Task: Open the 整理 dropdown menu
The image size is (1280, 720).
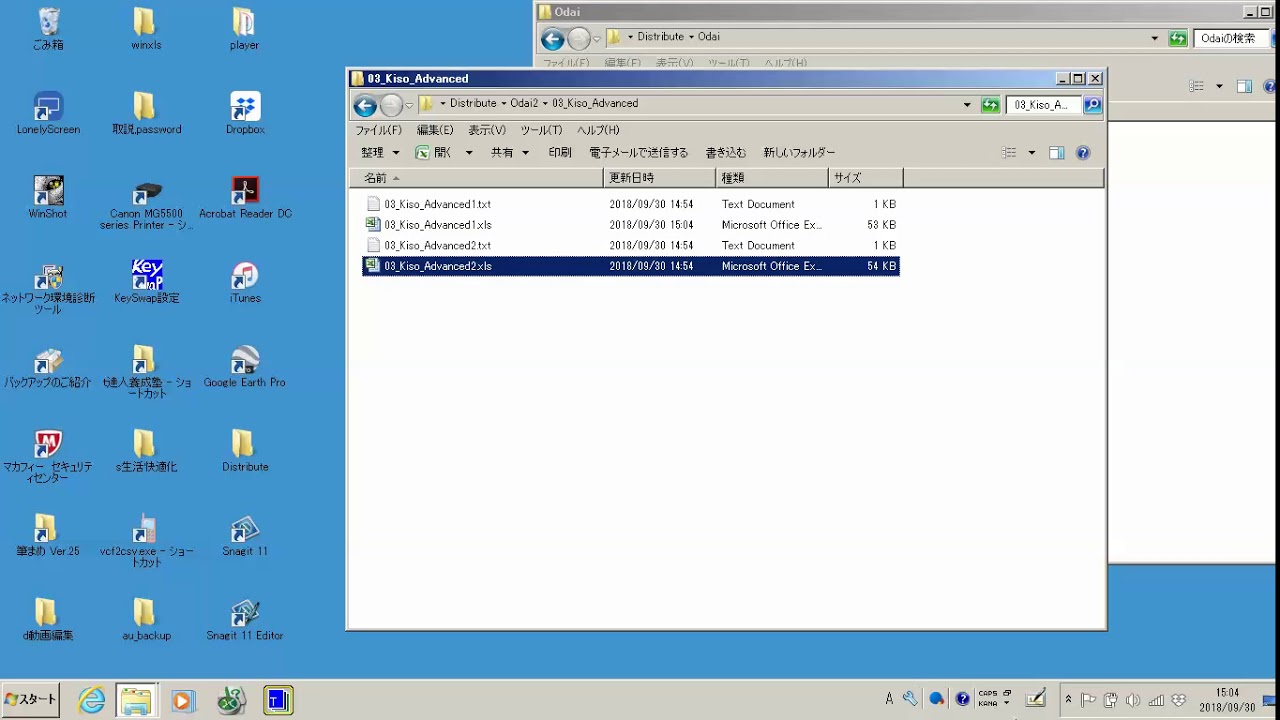Action: tap(380, 153)
